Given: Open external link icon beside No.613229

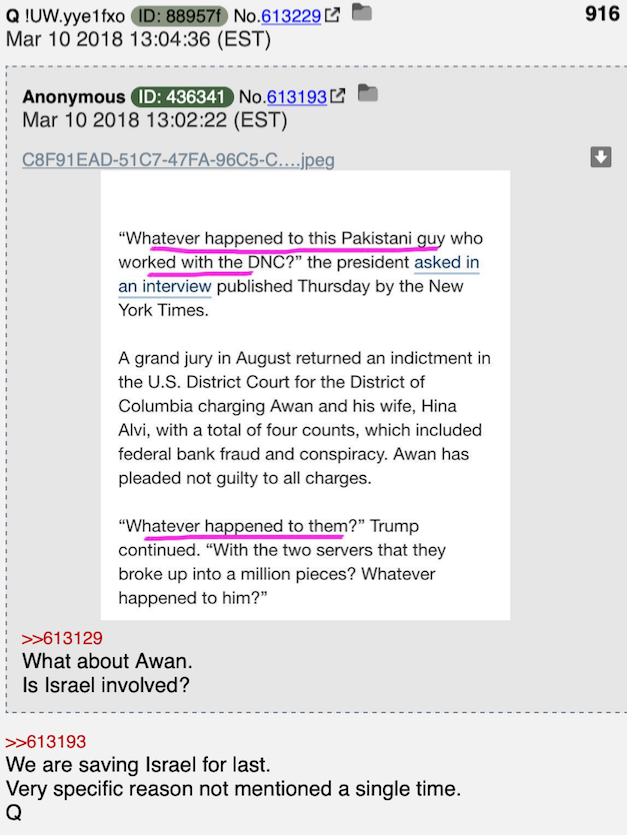Looking at the screenshot, I should tap(332, 15).
